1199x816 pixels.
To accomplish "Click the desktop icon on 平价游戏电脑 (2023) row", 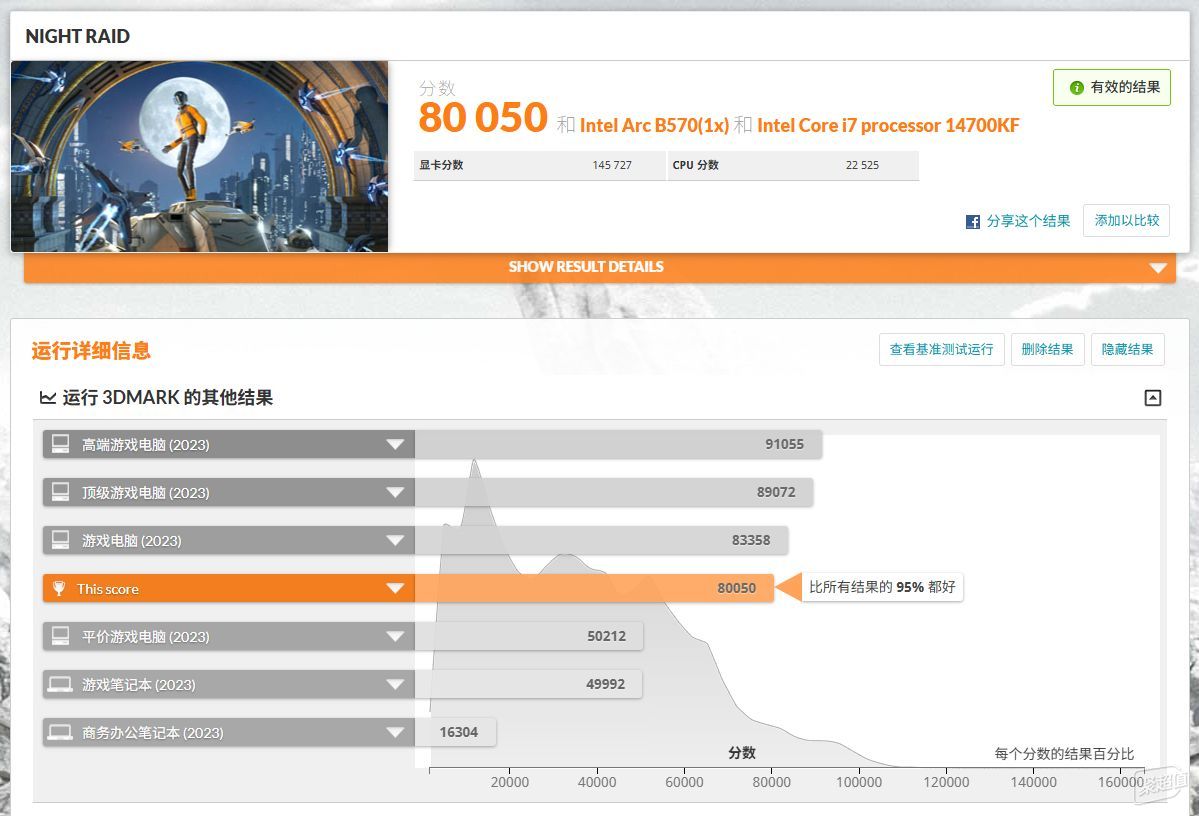I will point(60,636).
